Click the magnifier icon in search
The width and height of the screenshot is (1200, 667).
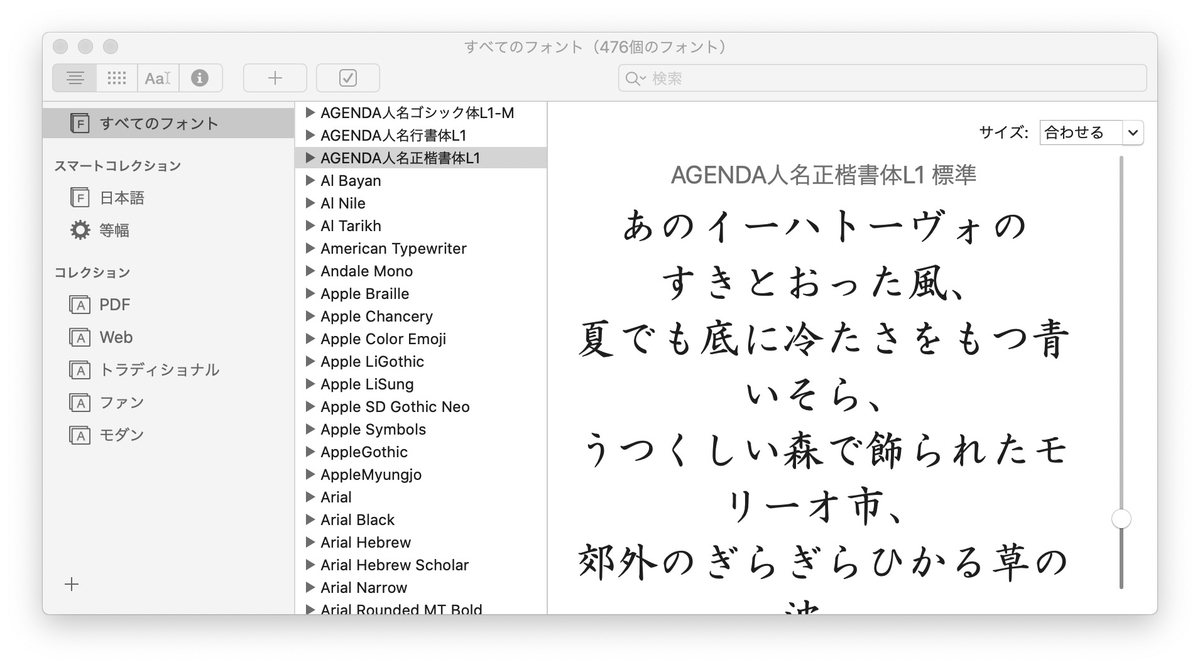[x=635, y=78]
